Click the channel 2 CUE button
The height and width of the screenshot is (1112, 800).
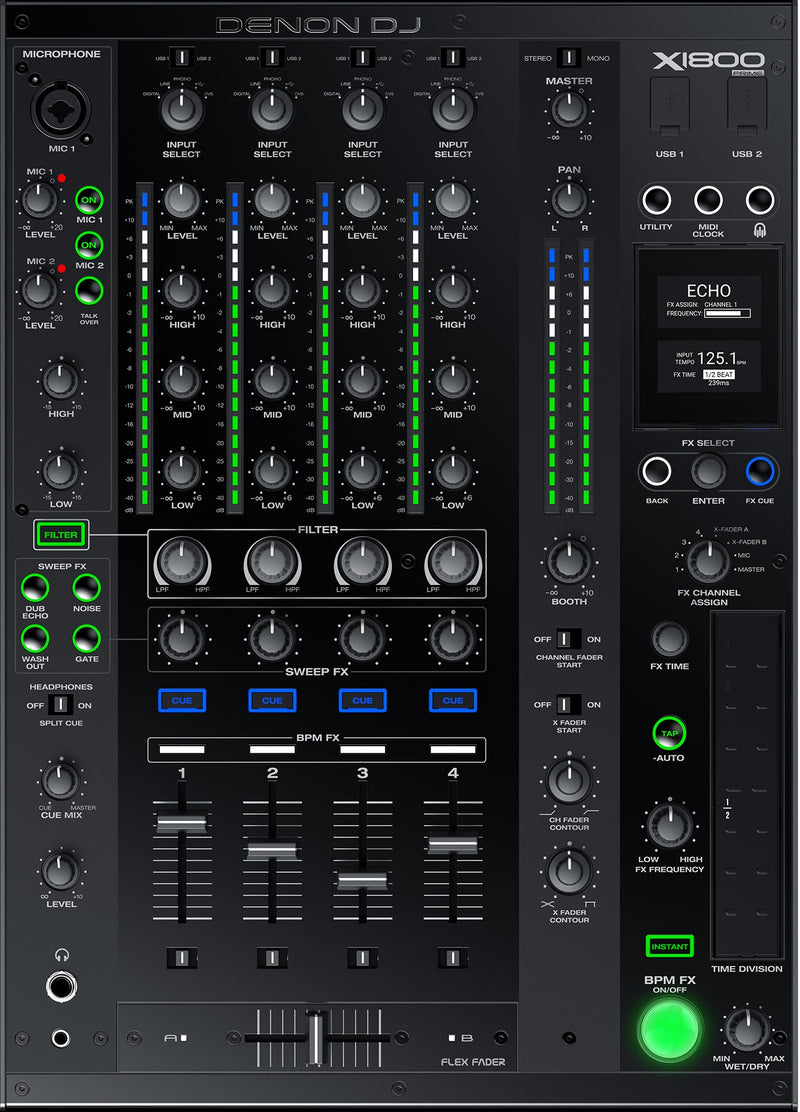(x=272, y=700)
